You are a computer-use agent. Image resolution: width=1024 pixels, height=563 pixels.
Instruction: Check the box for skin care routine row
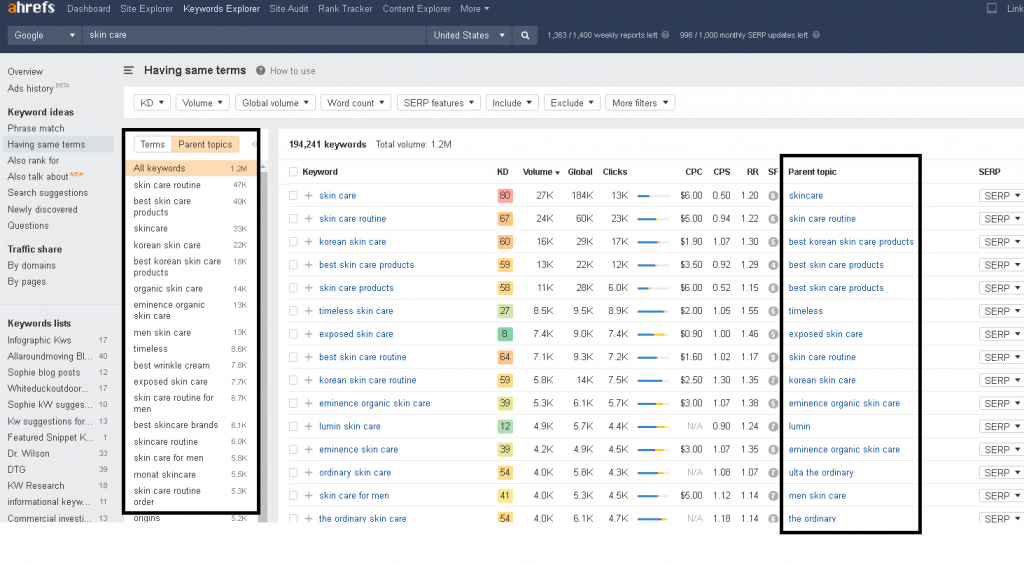click(x=293, y=218)
